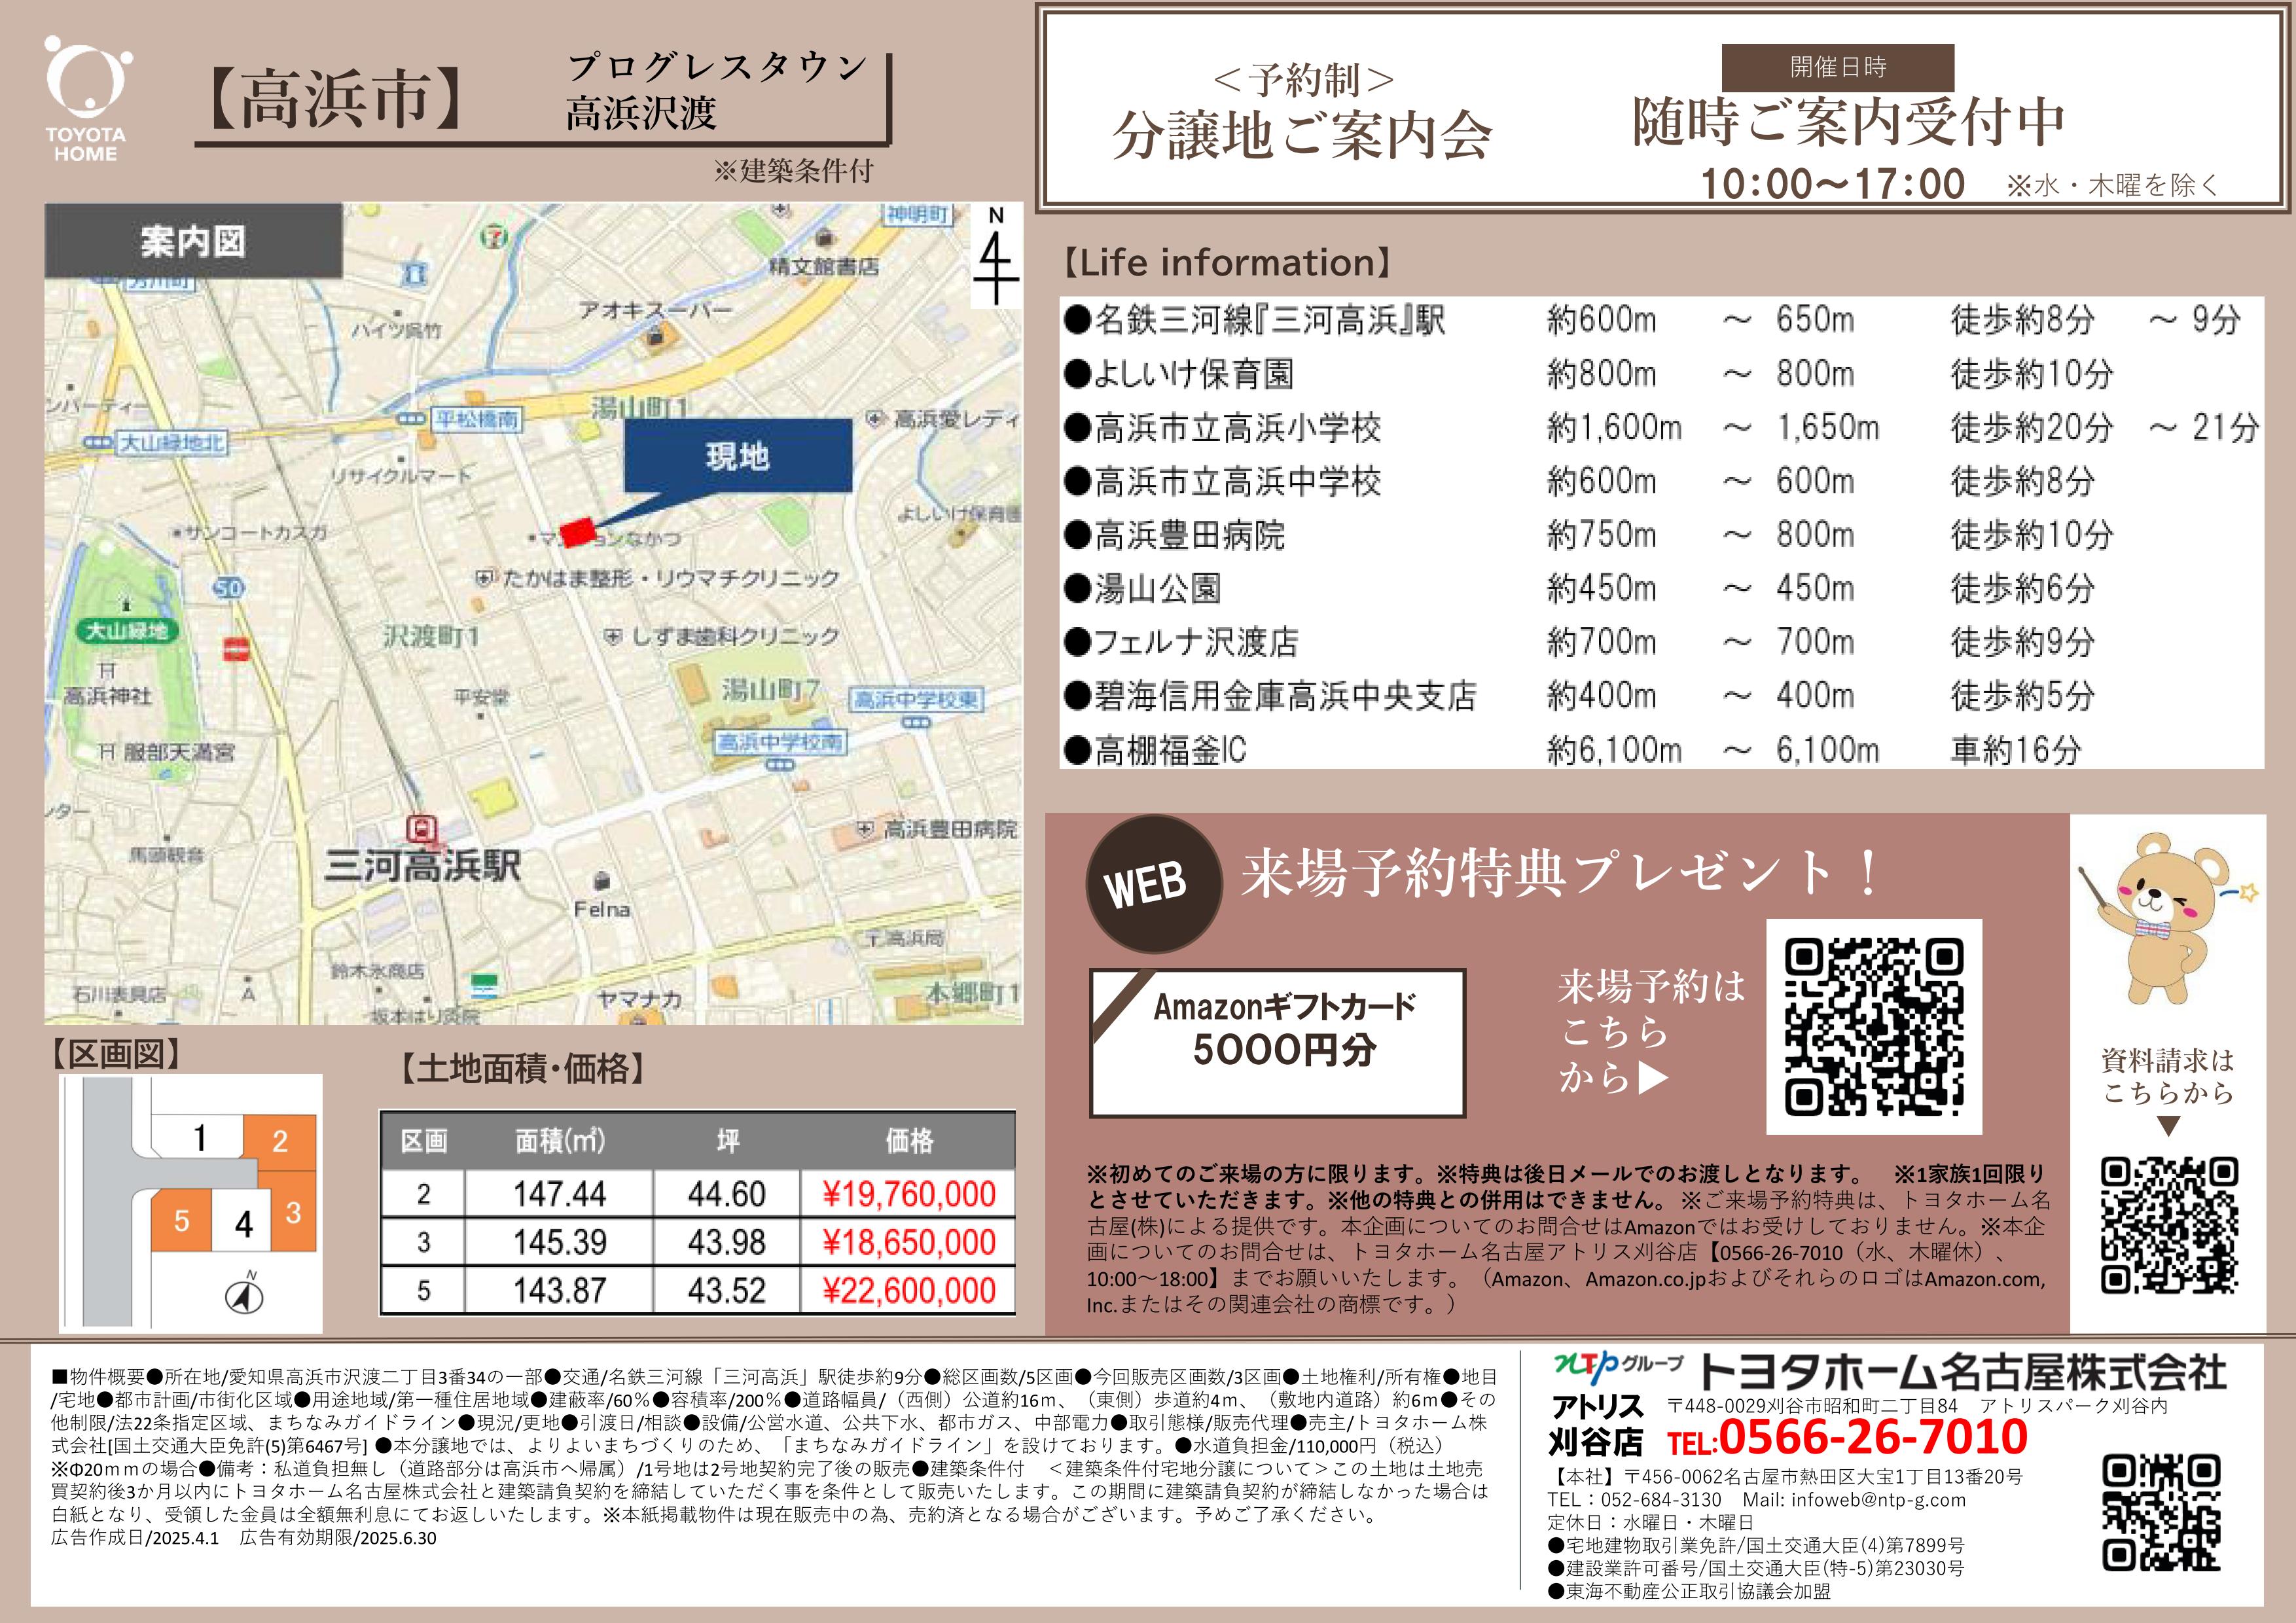
Task: Click the 随時ご案内受付中 text
Action: click(1848, 123)
